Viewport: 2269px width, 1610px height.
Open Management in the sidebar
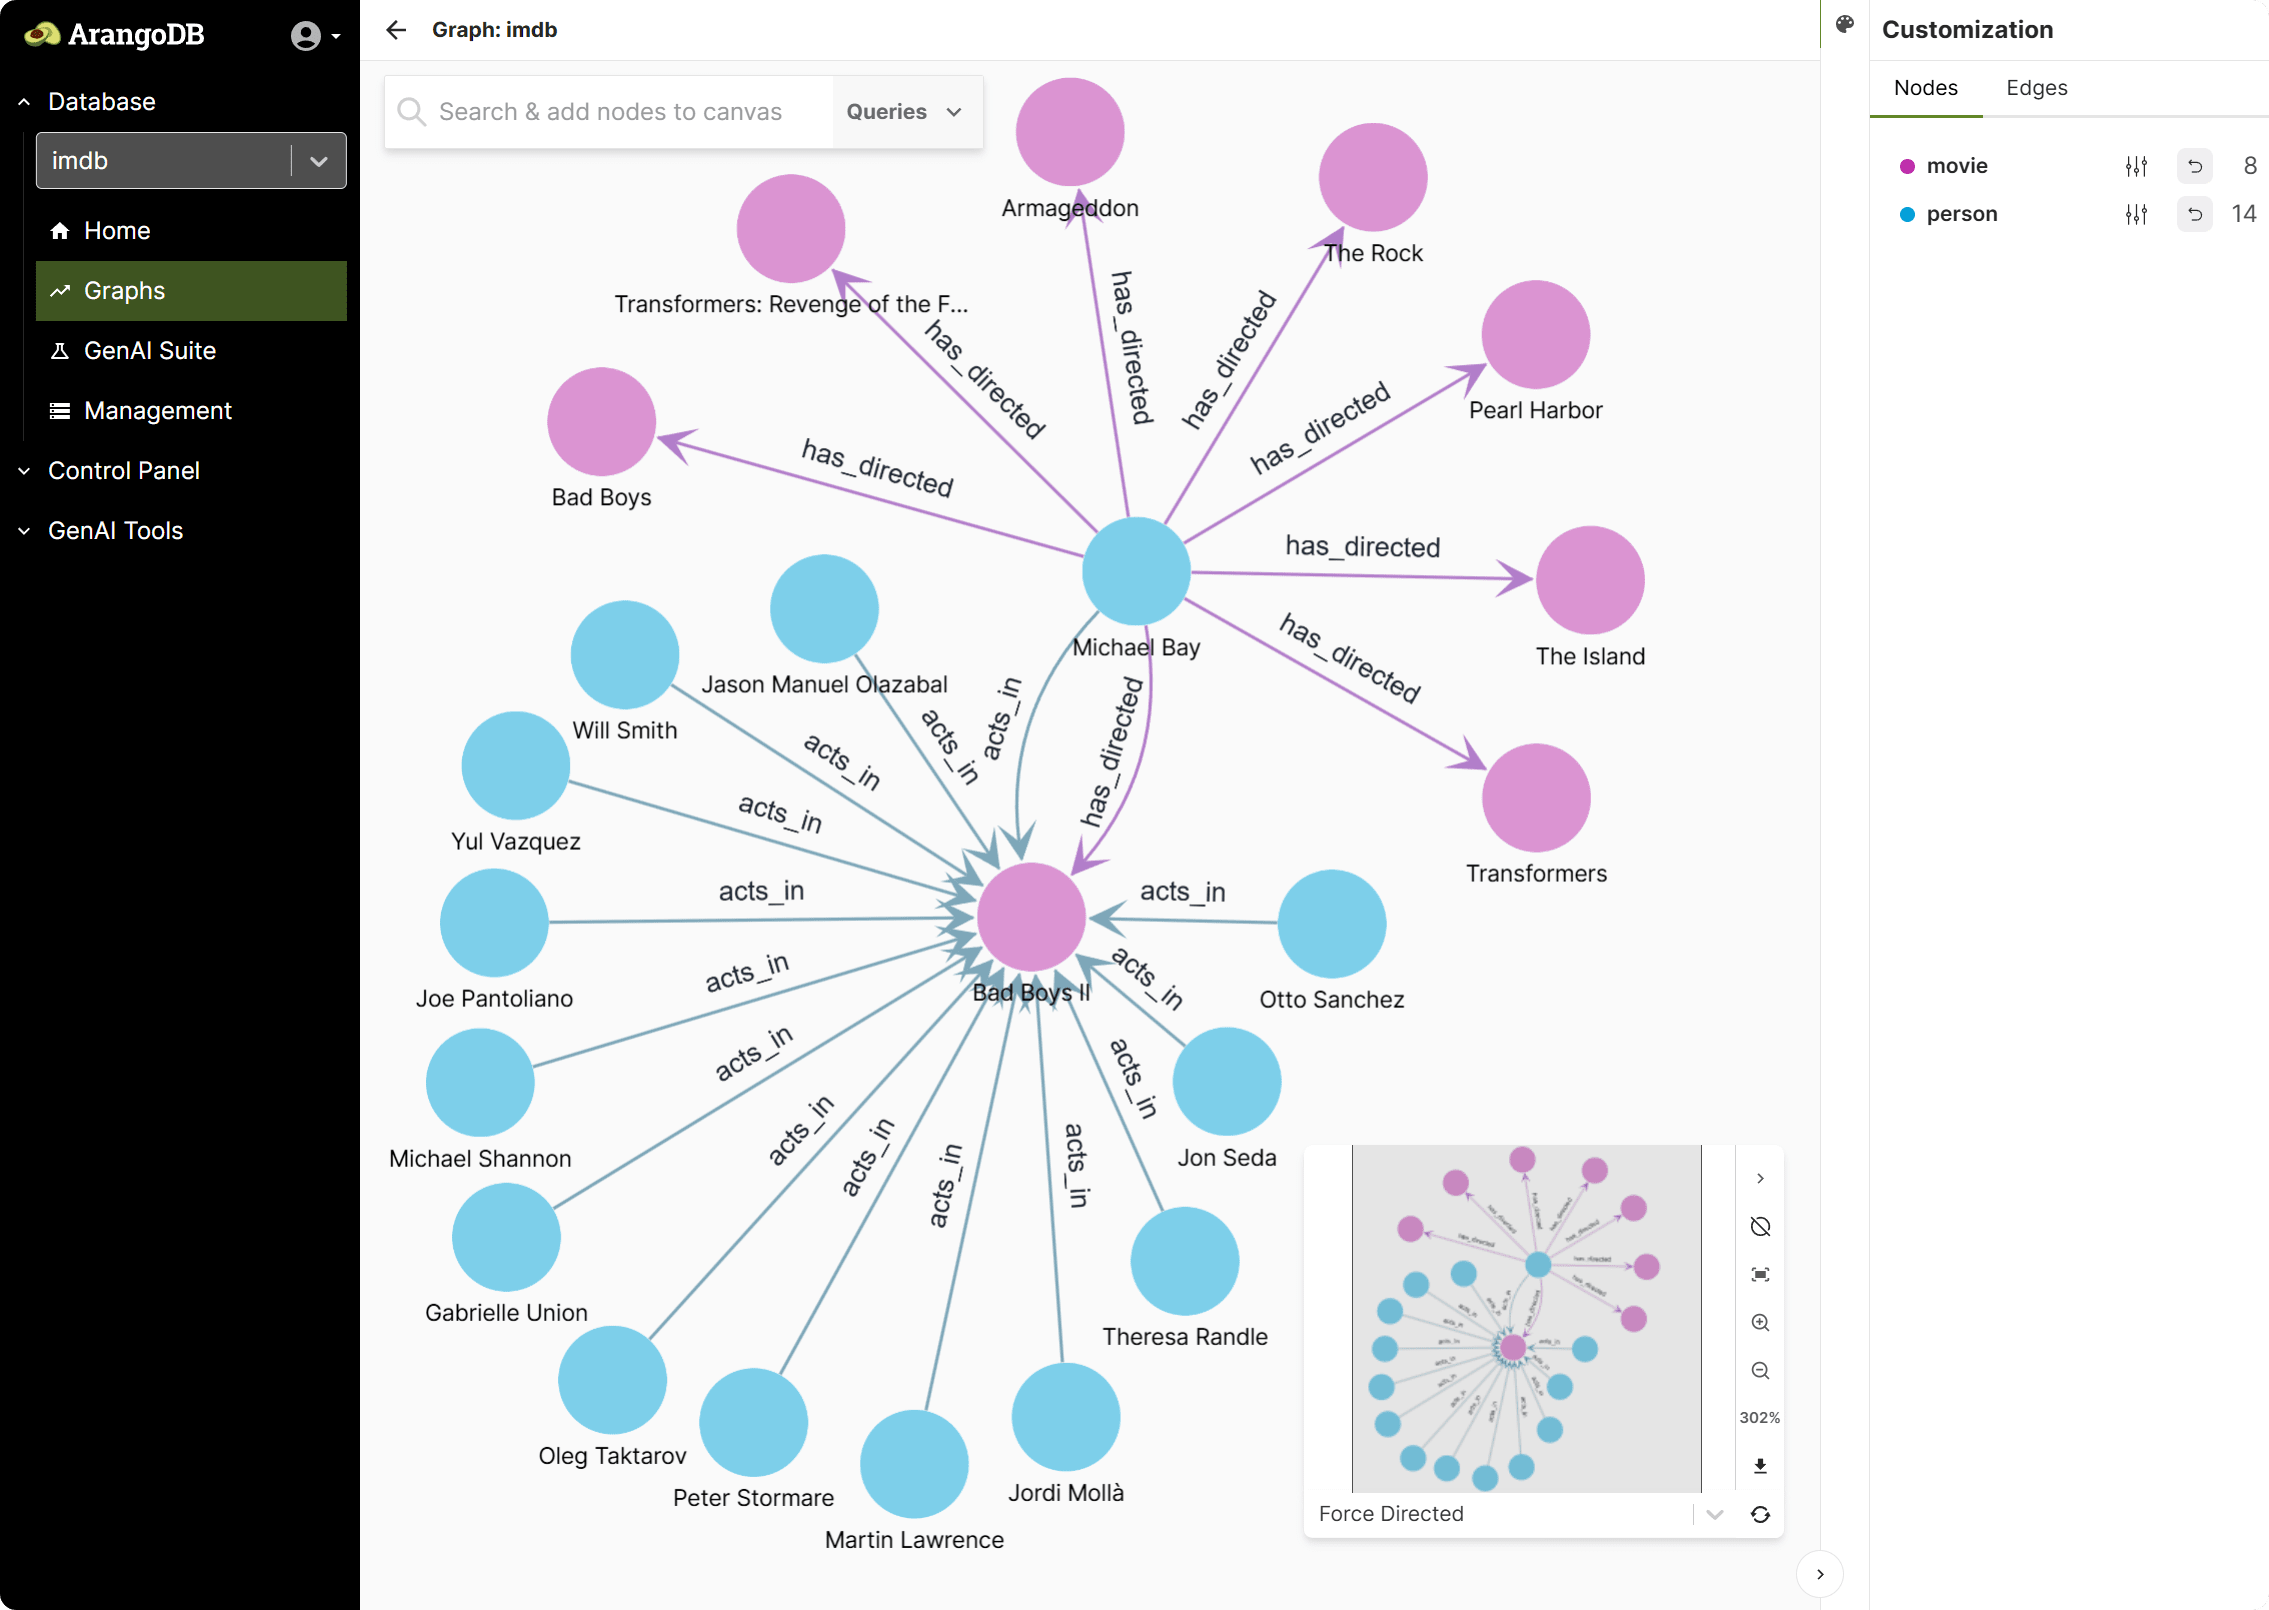coord(191,411)
